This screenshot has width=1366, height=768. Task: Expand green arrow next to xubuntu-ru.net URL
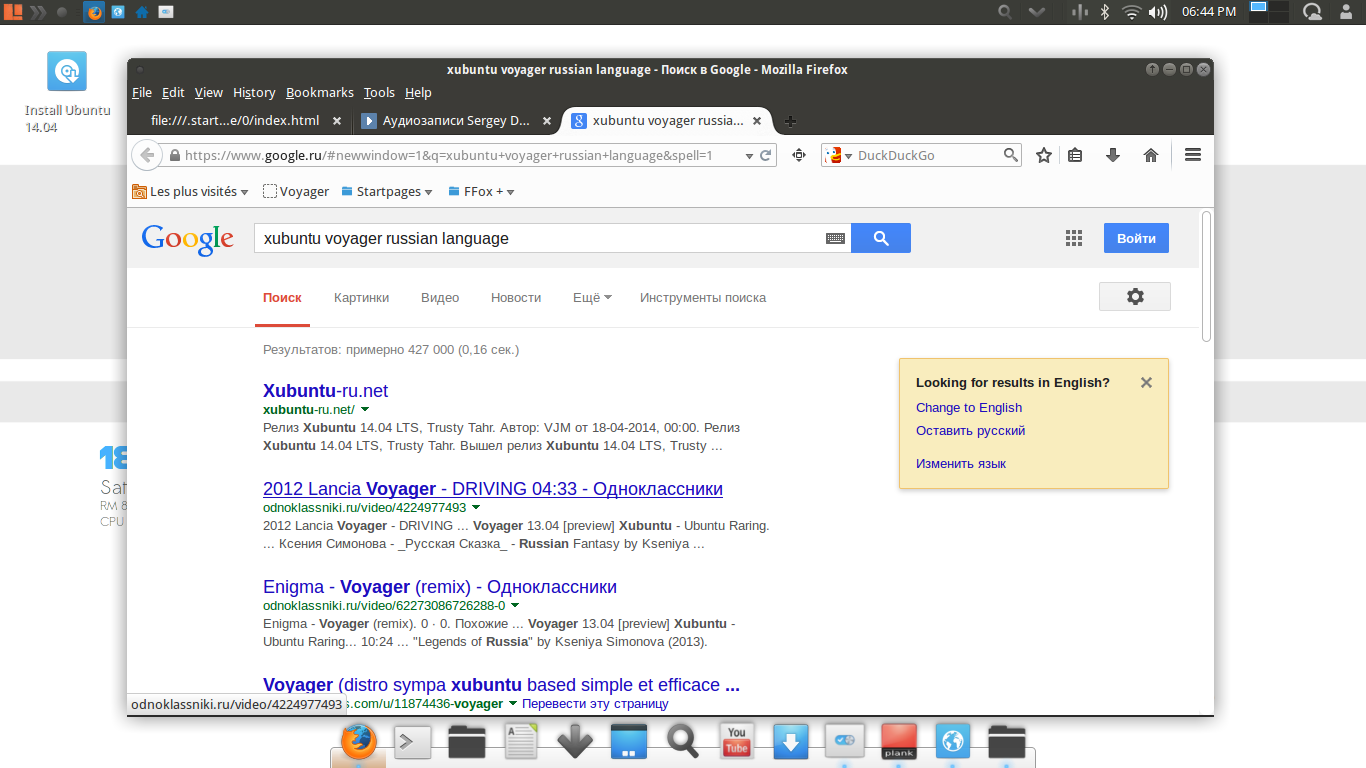coord(365,410)
